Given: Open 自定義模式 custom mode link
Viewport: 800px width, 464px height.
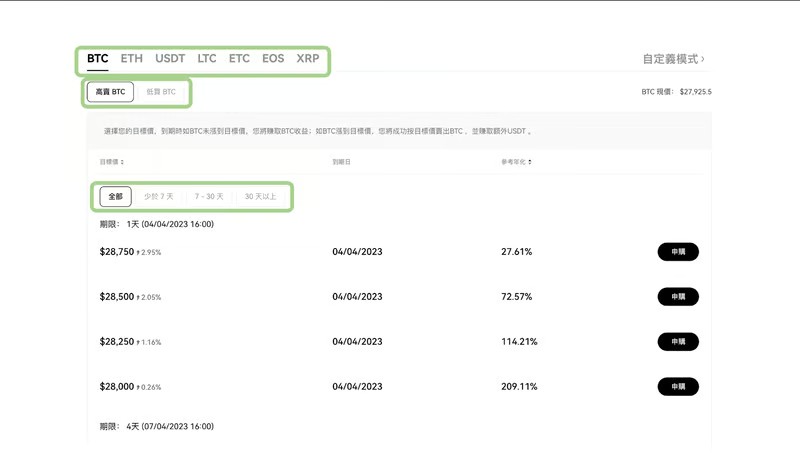Looking at the screenshot, I should point(673,59).
